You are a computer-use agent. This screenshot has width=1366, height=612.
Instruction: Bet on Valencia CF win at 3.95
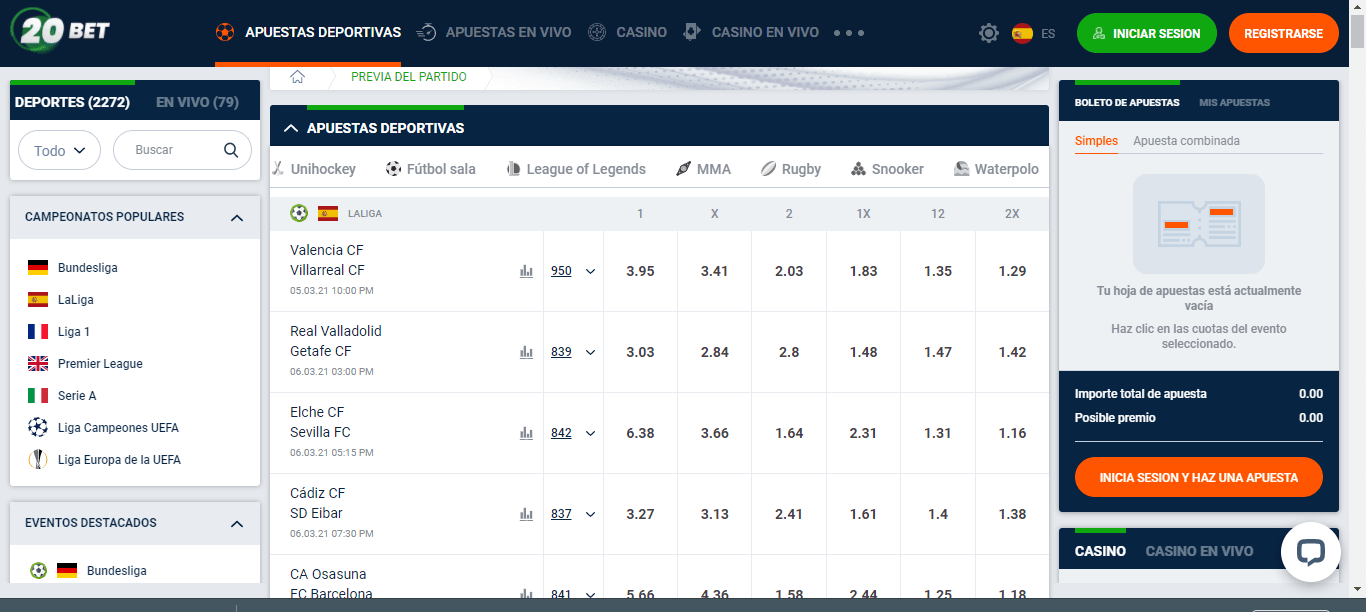tap(640, 271)
